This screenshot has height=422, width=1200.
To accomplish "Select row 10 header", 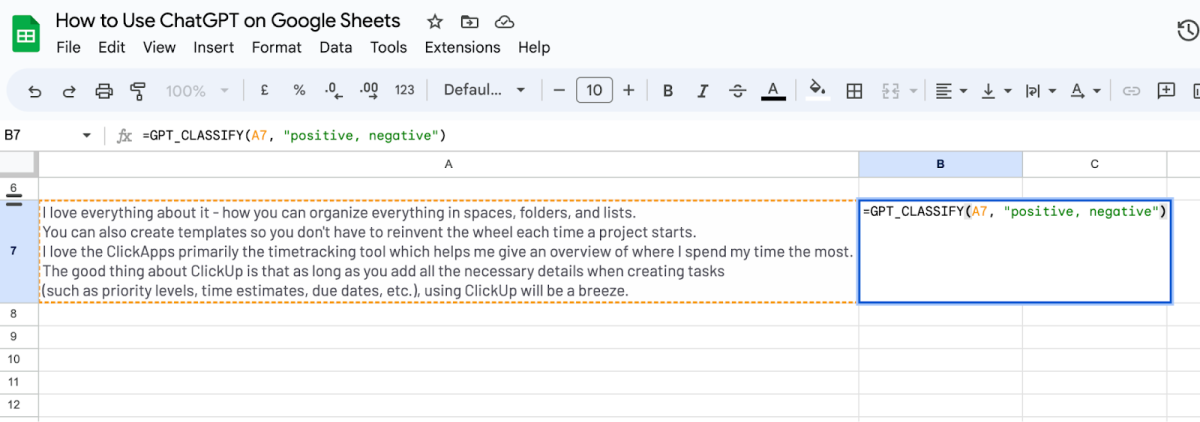I will [14, 359].
